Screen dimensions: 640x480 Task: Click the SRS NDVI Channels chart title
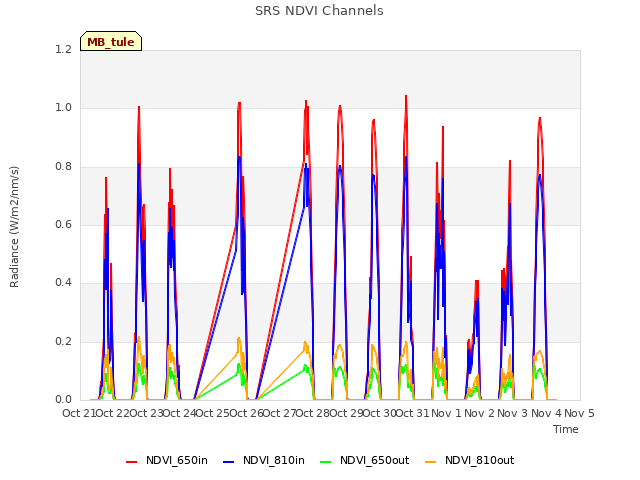[319, 11]
